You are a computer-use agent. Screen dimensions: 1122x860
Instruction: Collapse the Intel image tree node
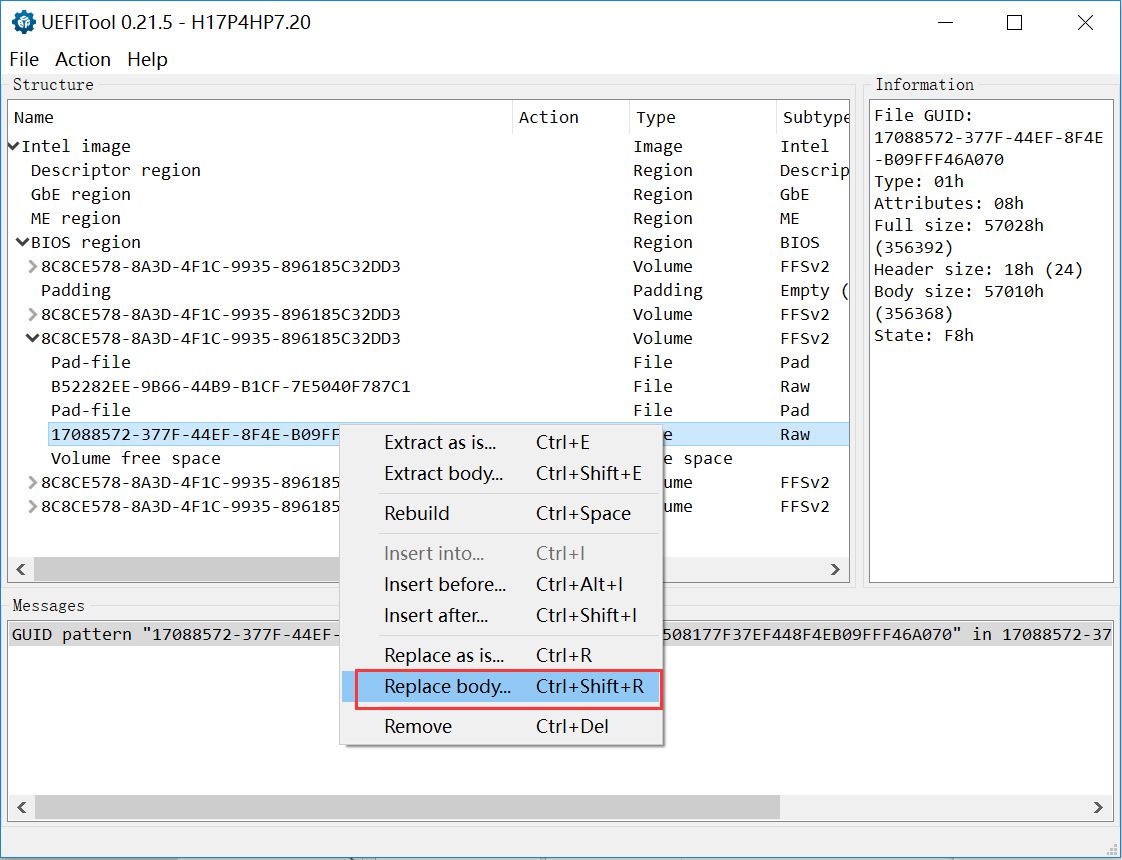click(14, 147)
